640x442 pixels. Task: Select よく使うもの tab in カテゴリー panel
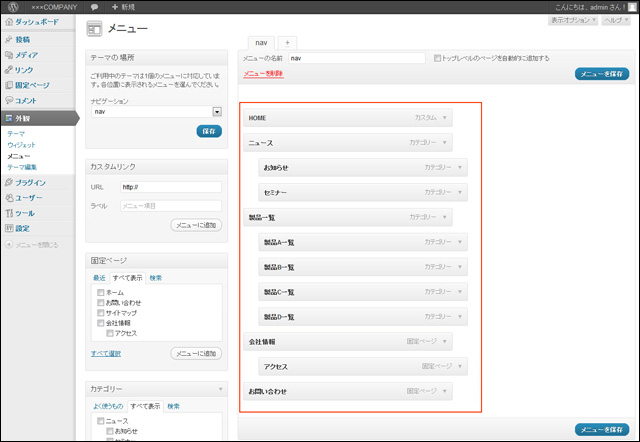[x=108, y=406]
